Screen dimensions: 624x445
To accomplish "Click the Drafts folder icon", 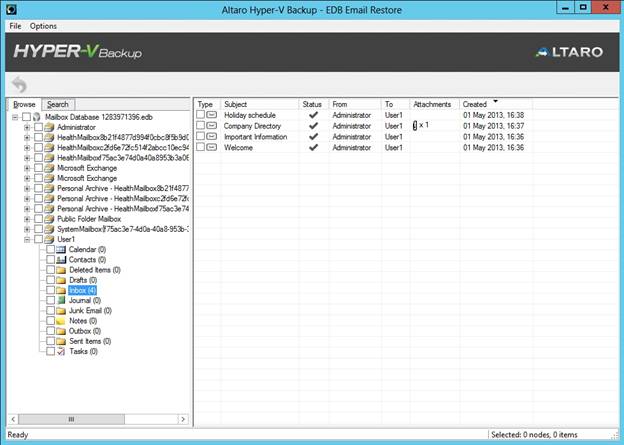I will pyautogui.click(x=61, y=280).
